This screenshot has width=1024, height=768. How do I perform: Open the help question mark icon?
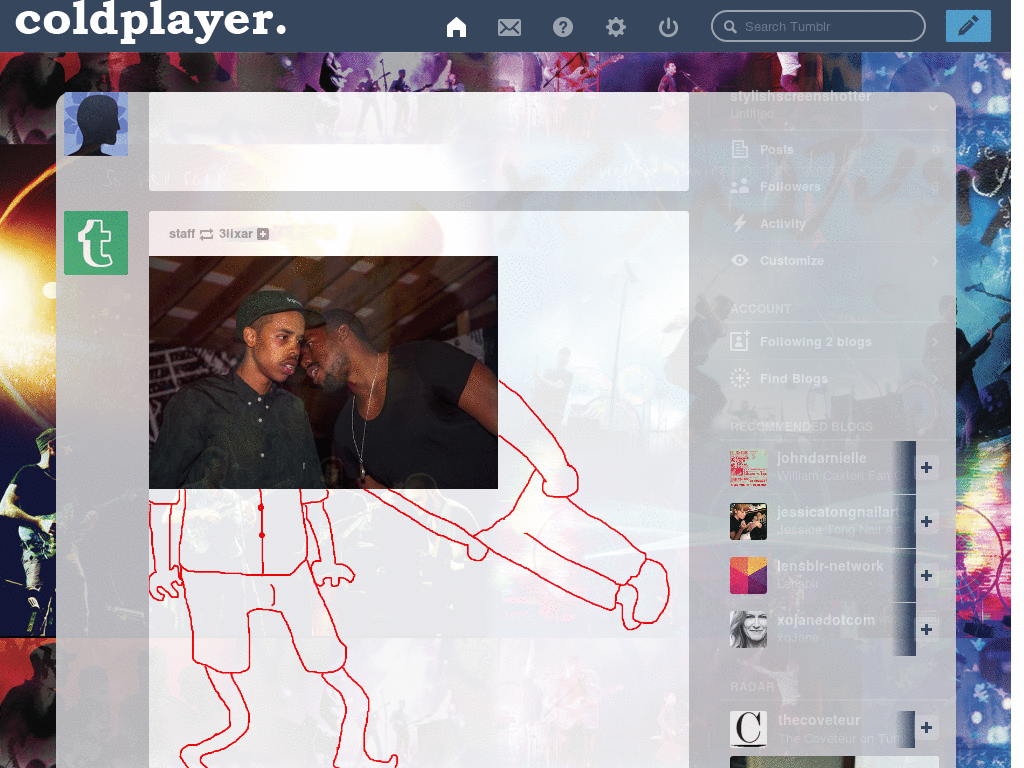click(562, 27)
